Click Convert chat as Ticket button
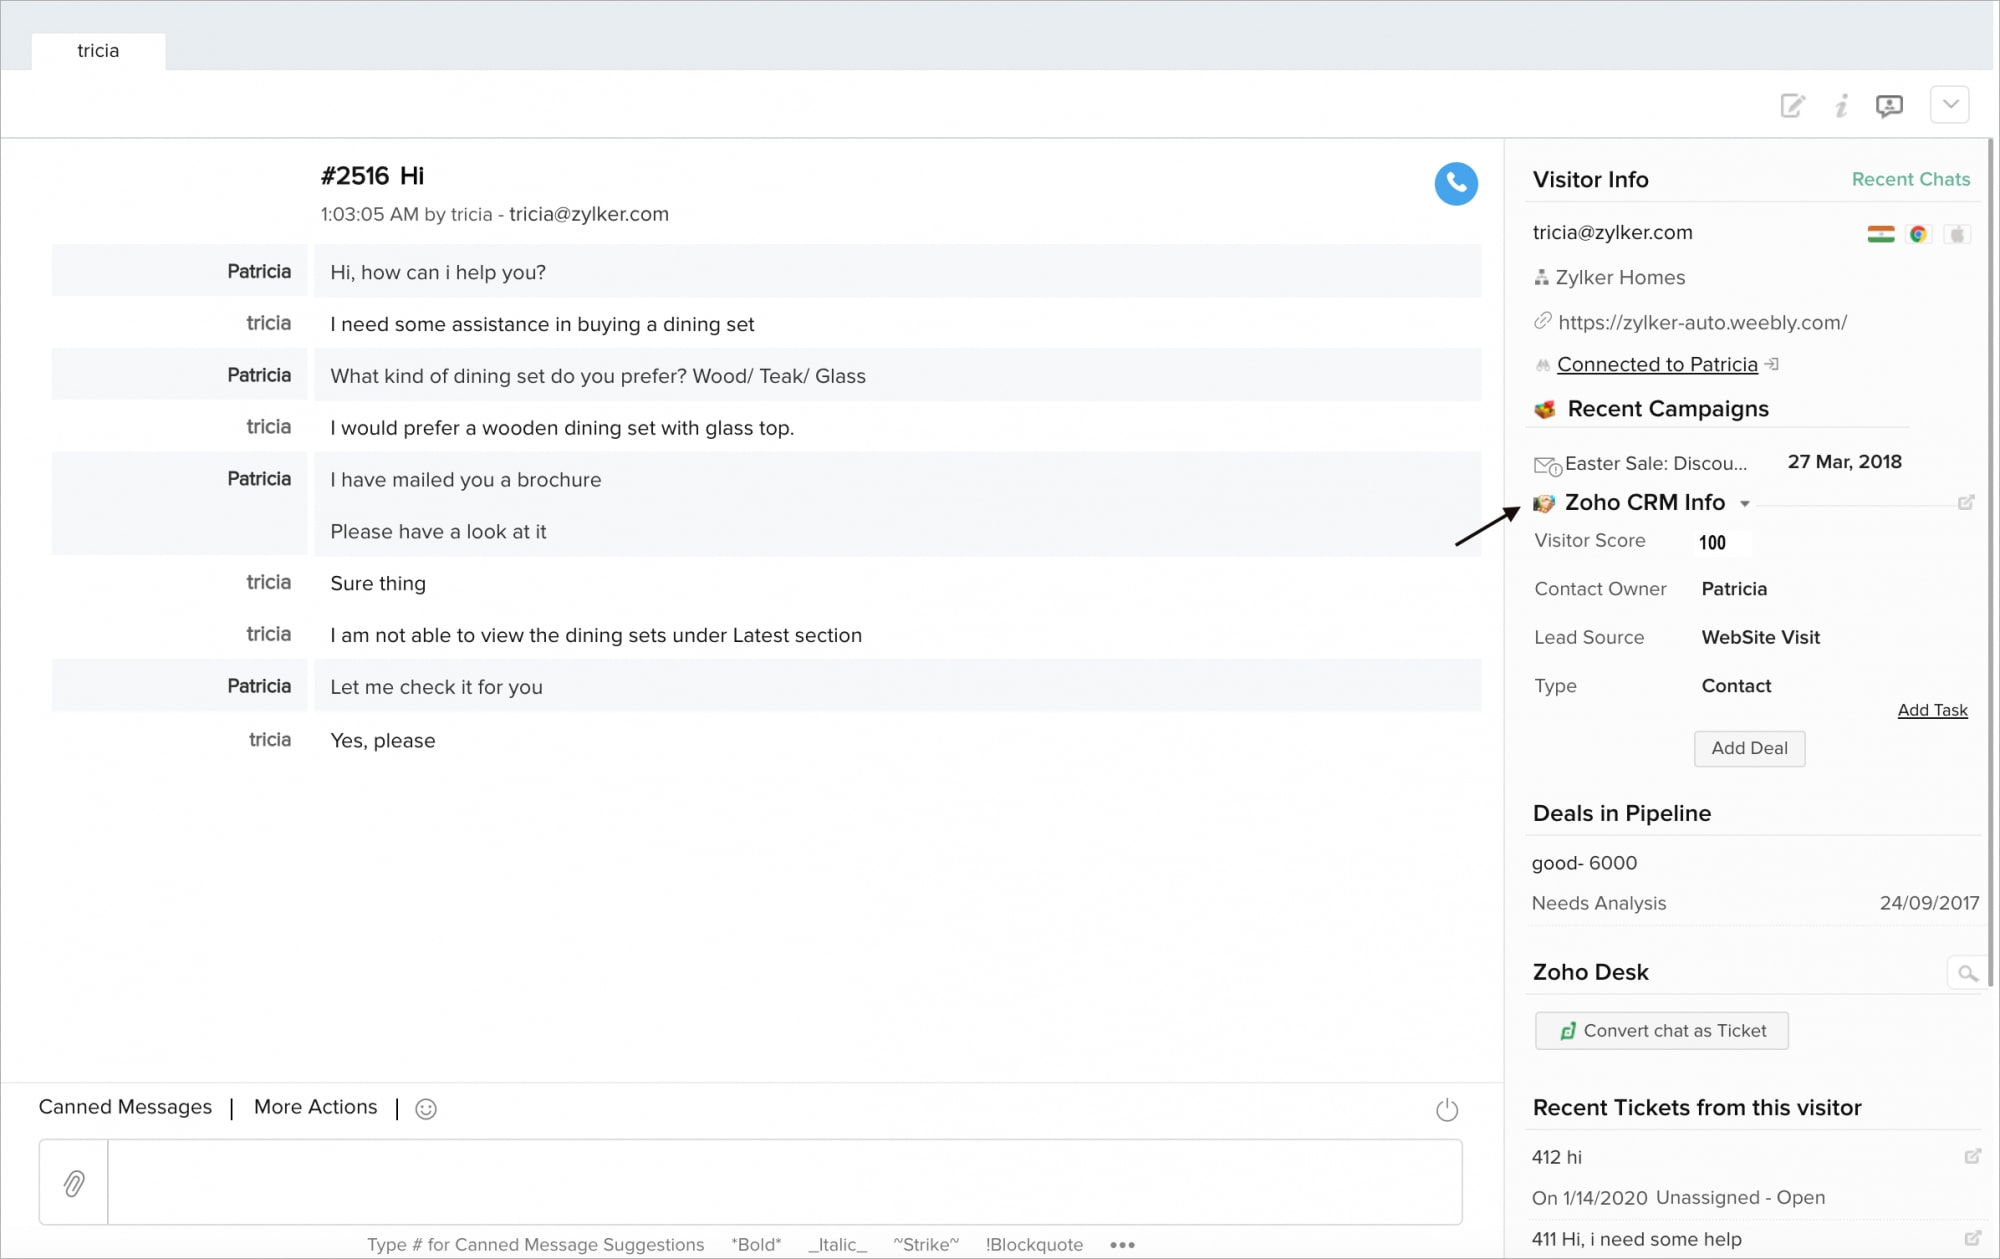This screenshot has width=2000, height=1259. (x=1662, y=1031)
